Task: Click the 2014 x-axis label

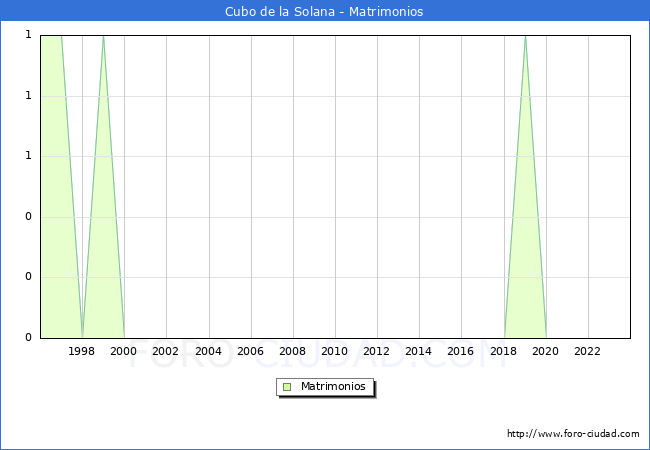Action: point(418,351)
